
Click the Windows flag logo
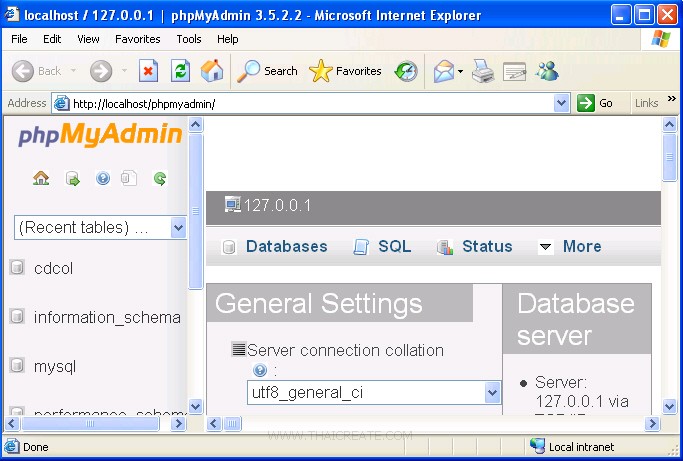pos(661,39)
